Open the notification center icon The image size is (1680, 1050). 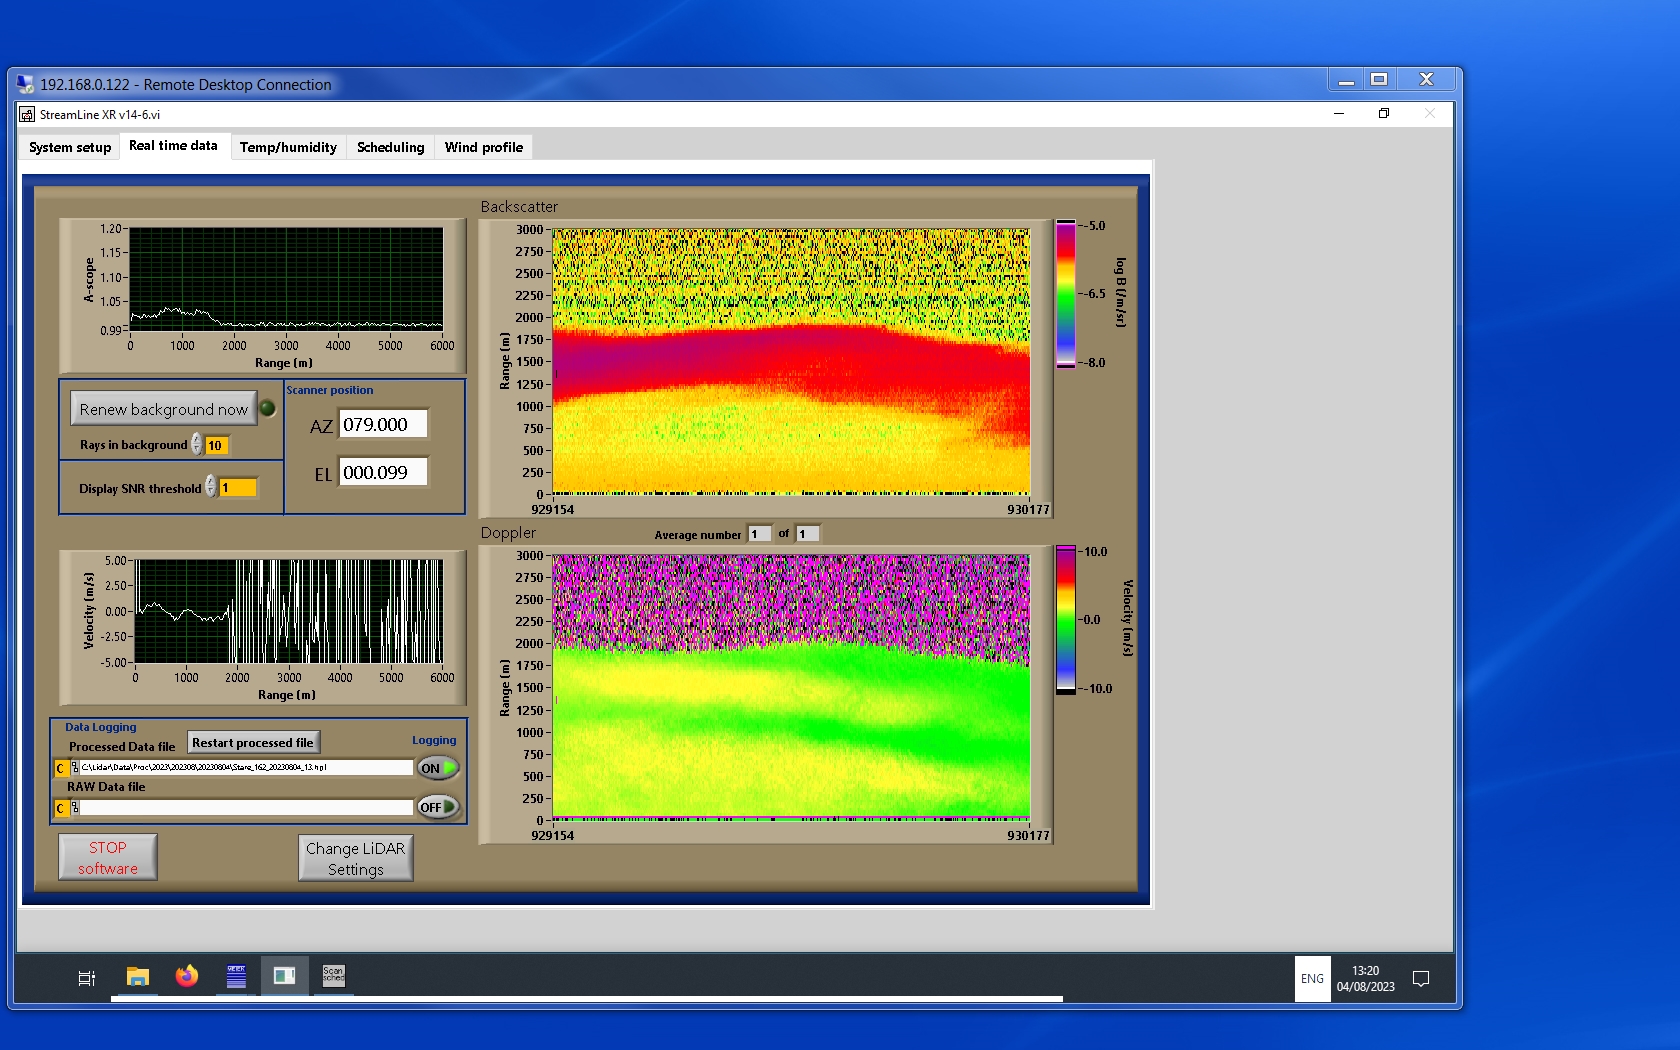tap(1420, 979)
